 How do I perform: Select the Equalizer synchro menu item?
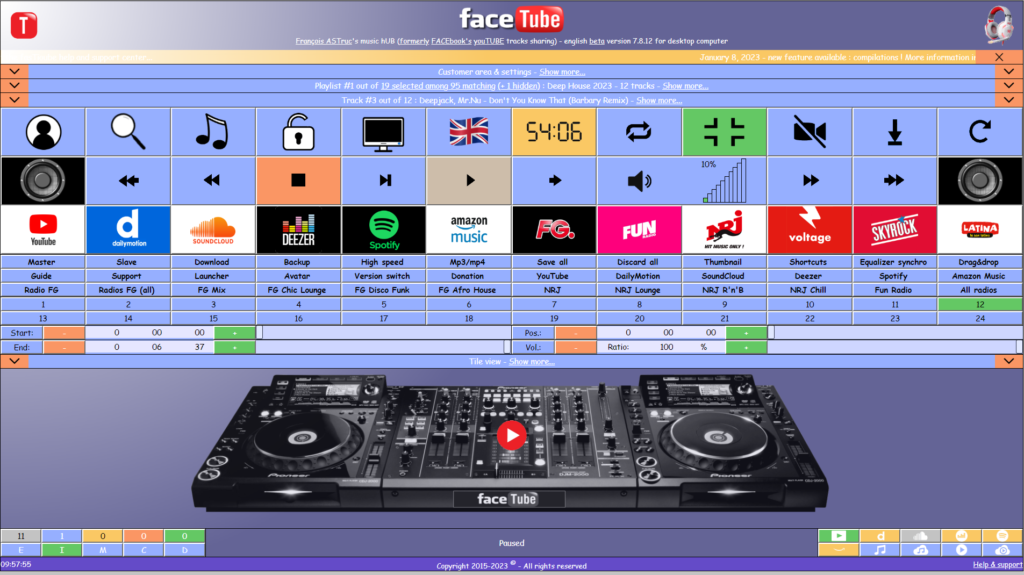pyautogui.click(x=894, y=262)
